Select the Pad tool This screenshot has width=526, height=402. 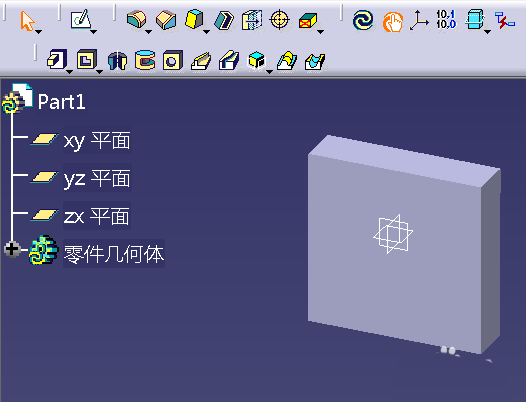pyautogui.click(x=57, y=59)
